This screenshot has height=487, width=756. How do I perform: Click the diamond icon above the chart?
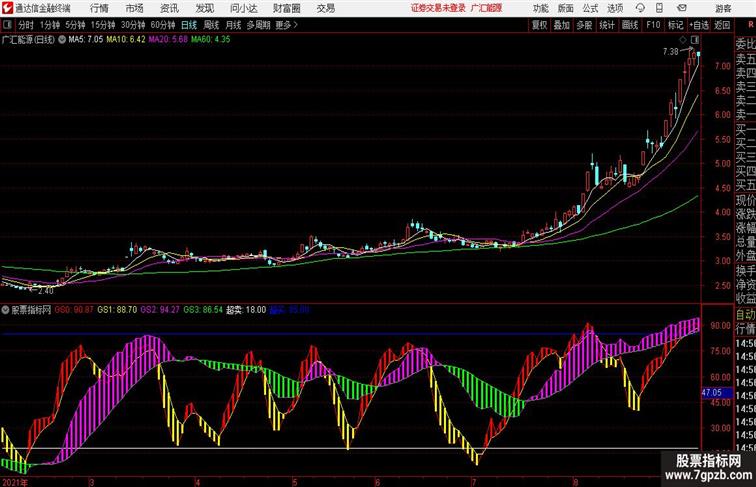683,40
